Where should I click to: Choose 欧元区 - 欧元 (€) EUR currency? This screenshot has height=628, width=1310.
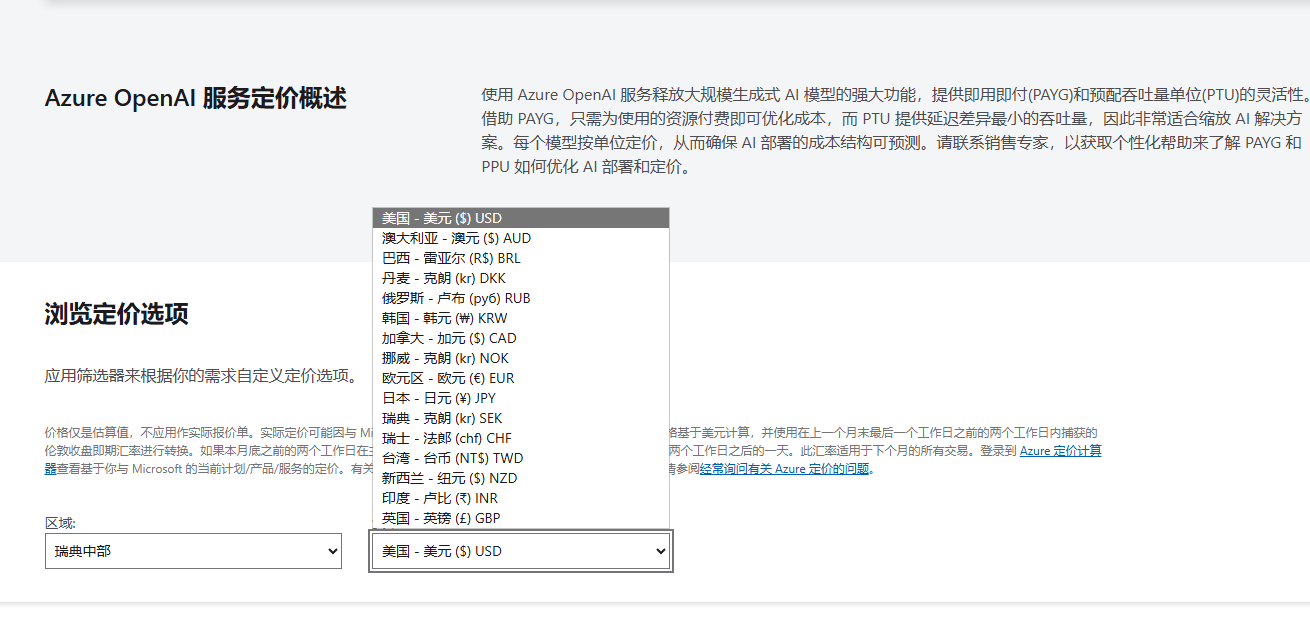click(x=520, y=378)
